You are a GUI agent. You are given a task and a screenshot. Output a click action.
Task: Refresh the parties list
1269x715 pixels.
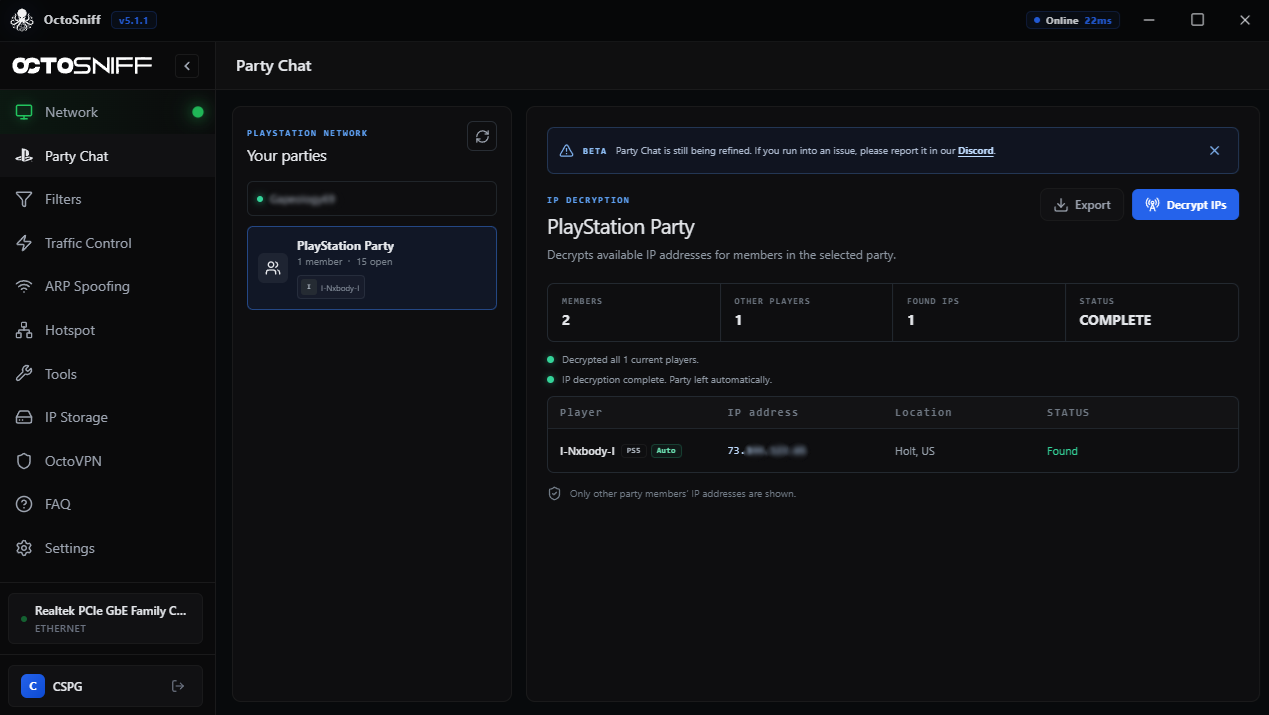click(482, 136)
